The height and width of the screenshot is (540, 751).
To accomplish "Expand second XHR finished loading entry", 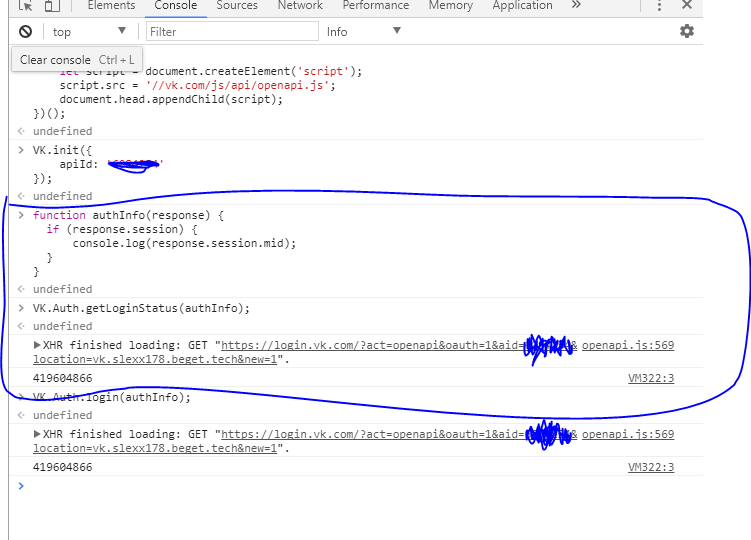I will pos(37,434).
